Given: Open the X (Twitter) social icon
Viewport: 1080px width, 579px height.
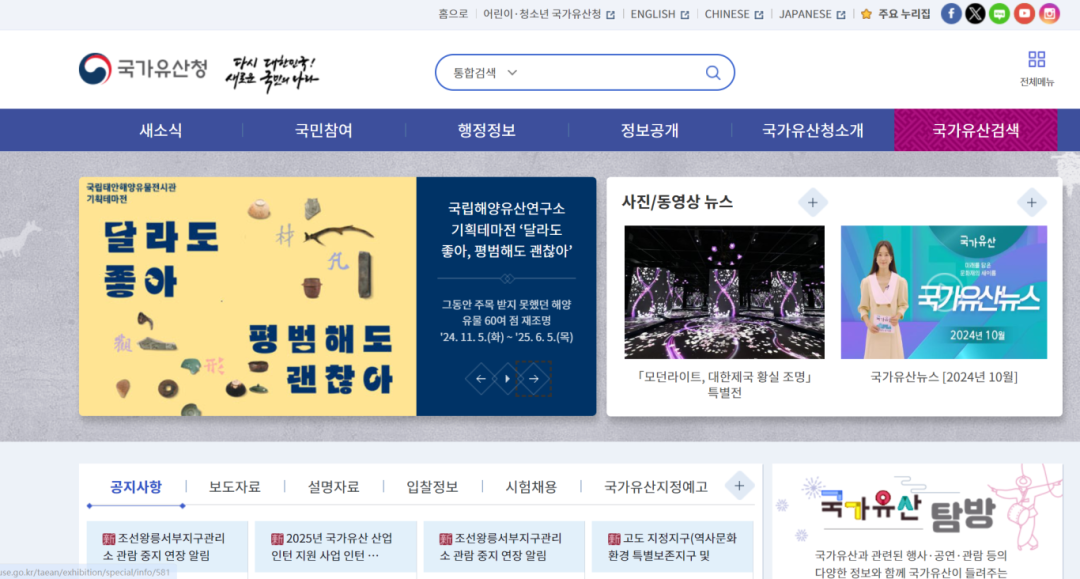Looking at the screenshot, I should pyautogui.click(x=975, y=14).
